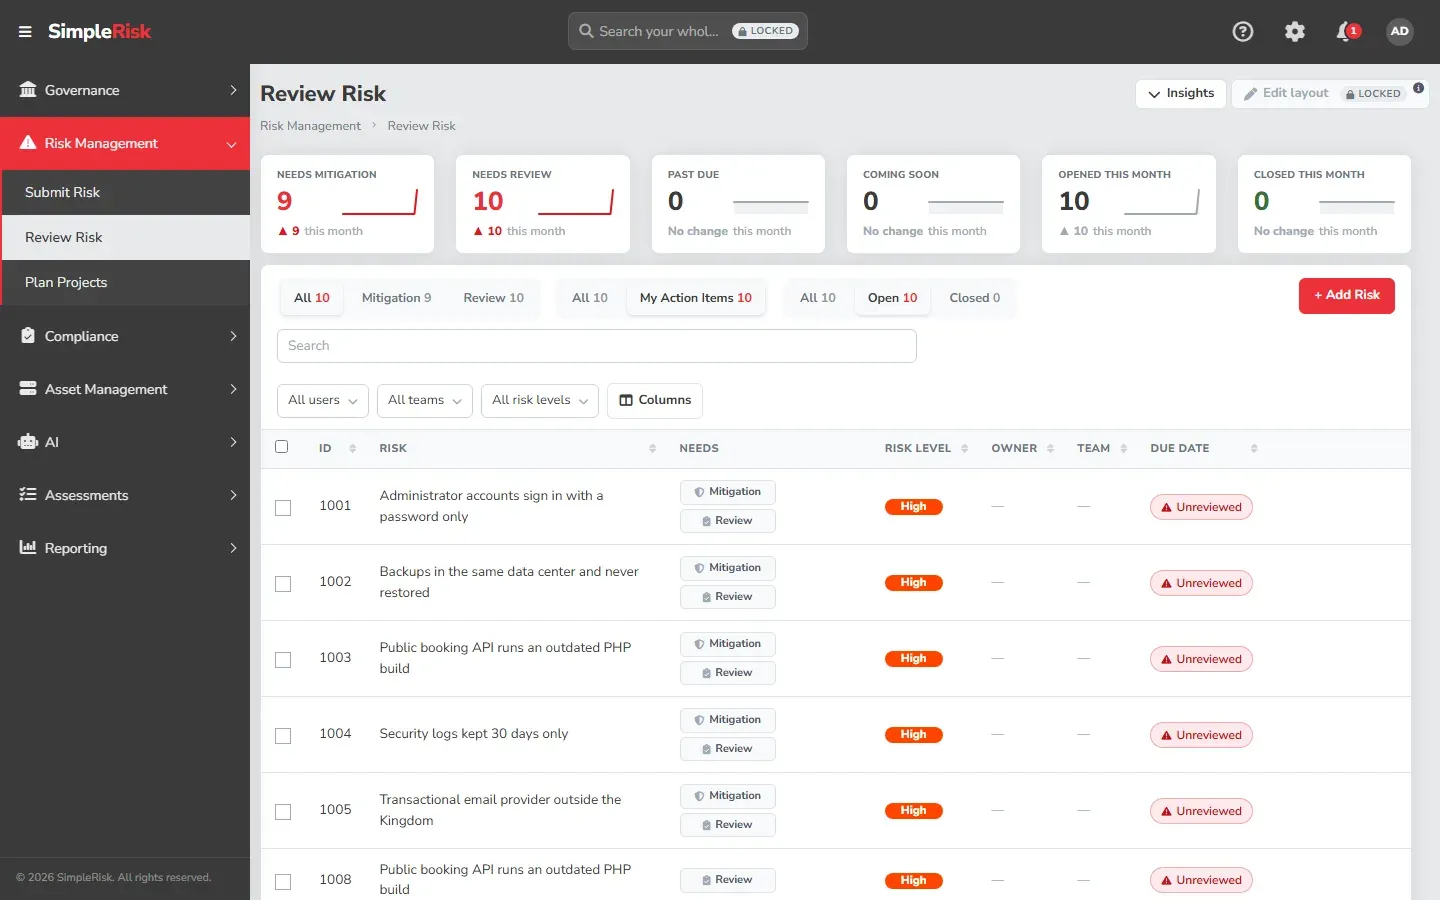Collapse the Risk Management chevron

coord(232,144)
